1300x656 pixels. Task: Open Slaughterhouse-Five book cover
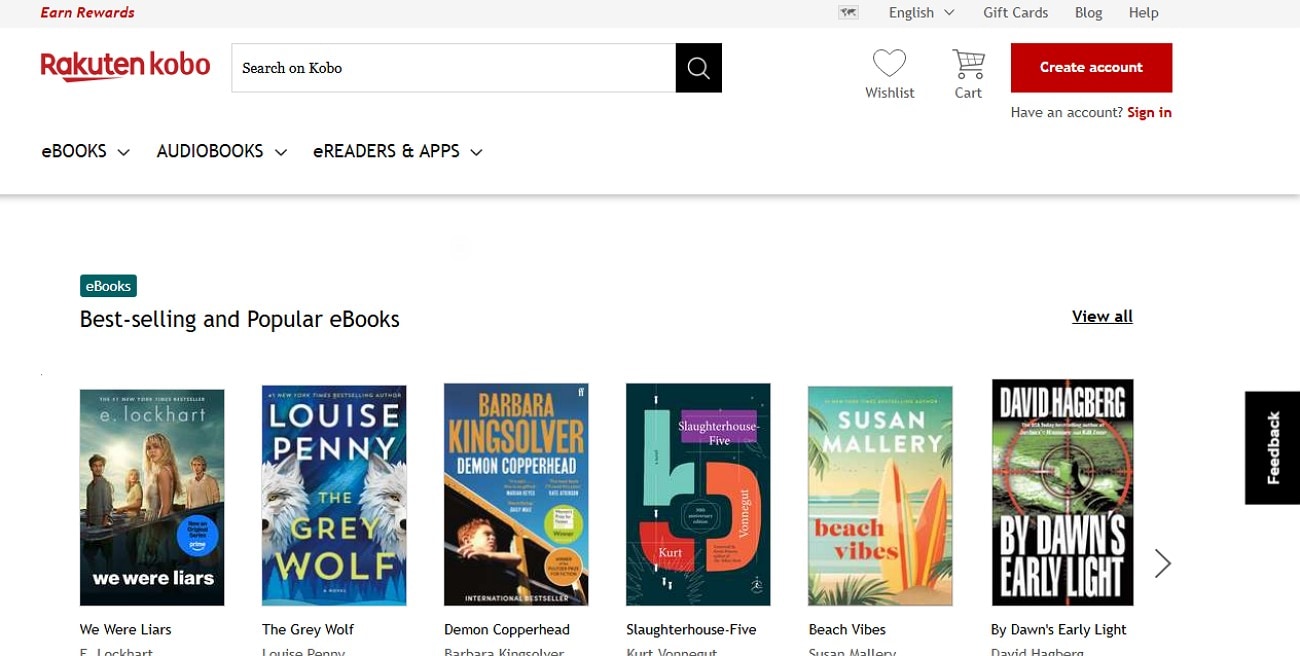tap(698, 494)
